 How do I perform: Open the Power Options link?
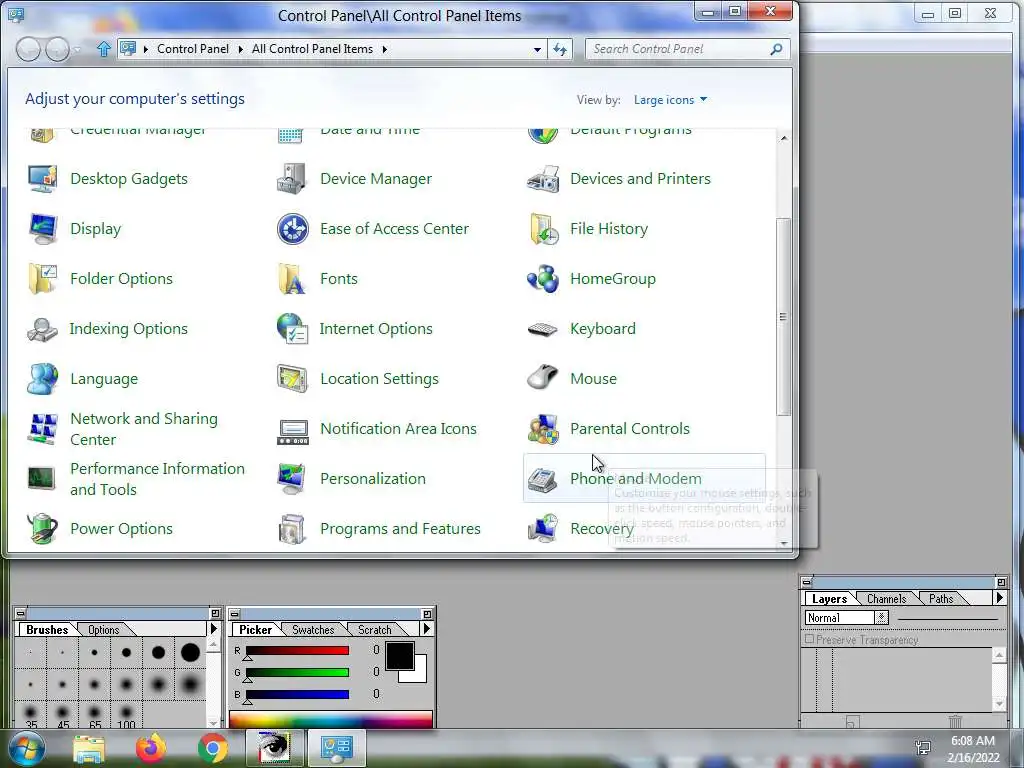click(121, 528)
